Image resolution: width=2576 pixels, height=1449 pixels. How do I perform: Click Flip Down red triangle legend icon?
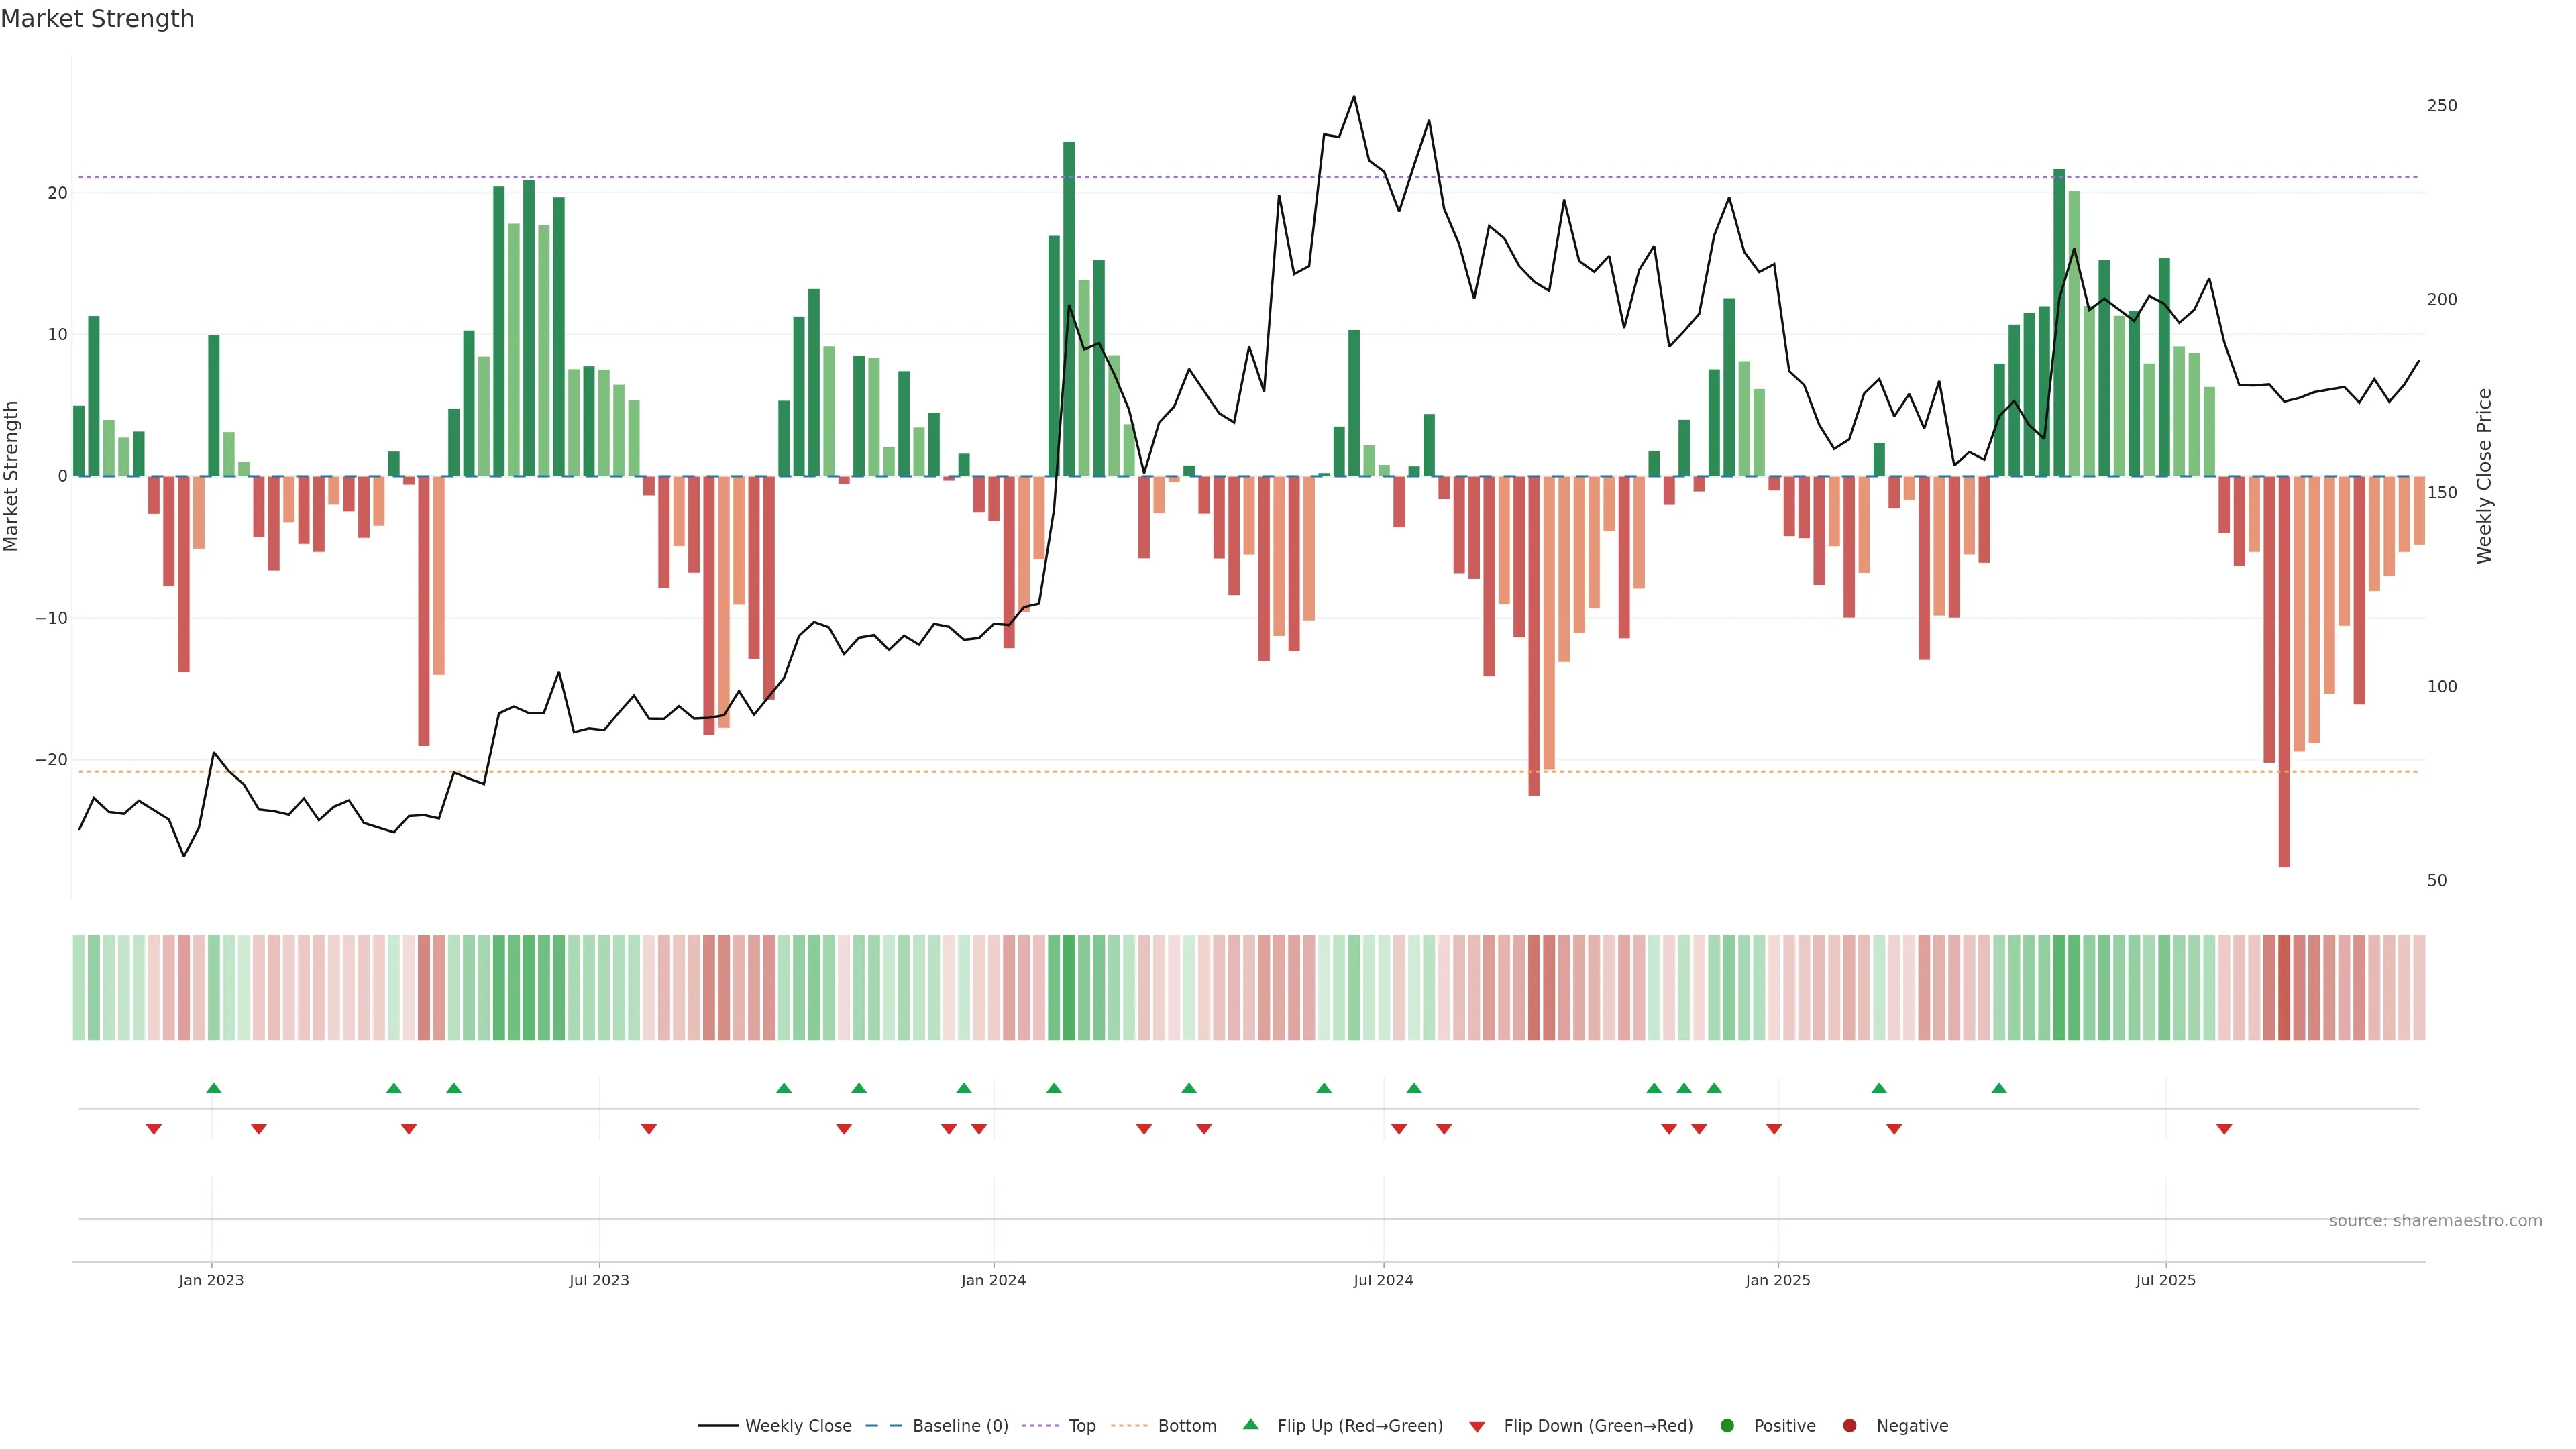1477,1427
